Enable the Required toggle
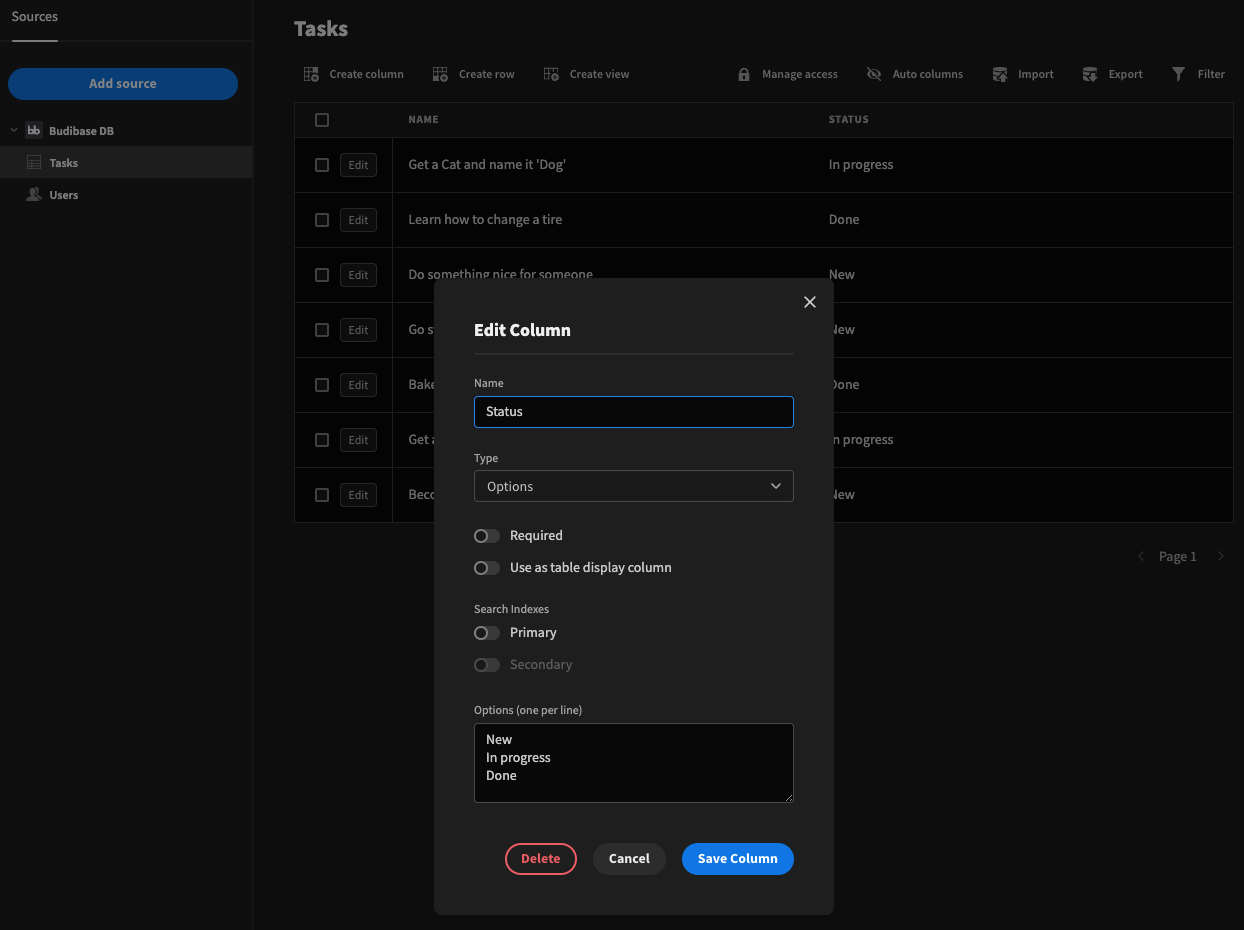The width and height of the screenshot is (1244, 930). point(487,536)
